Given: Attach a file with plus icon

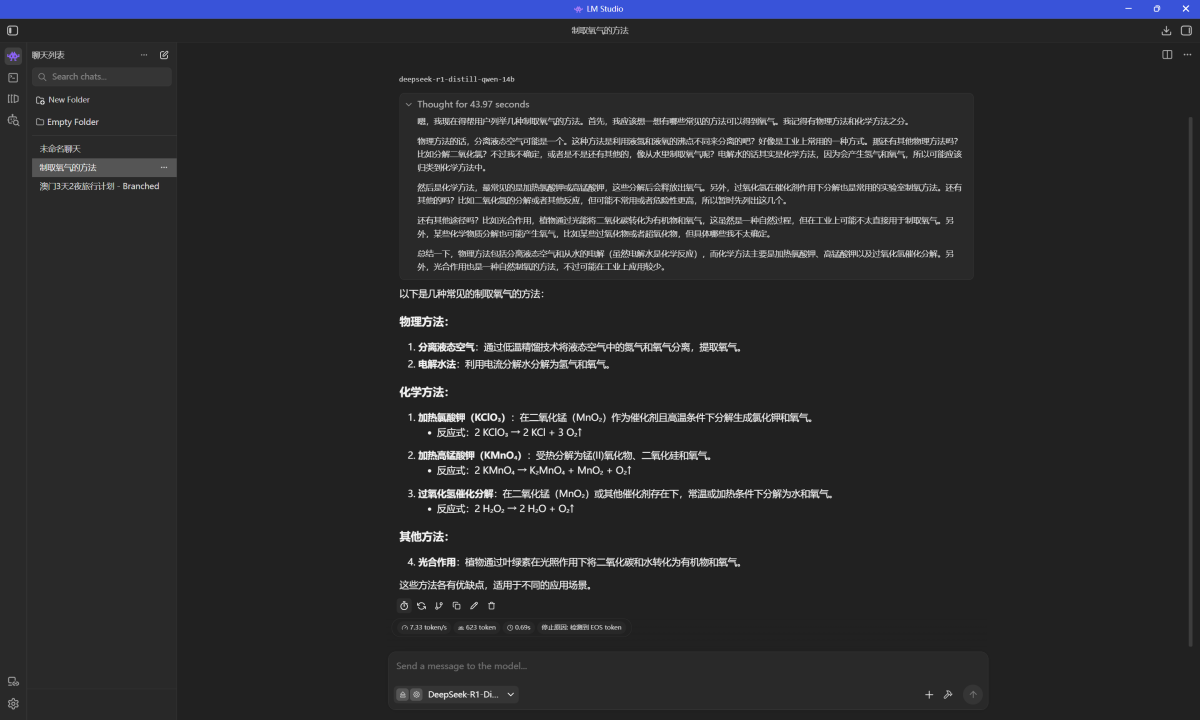Looking at the screenshot, I should (929, 694).
